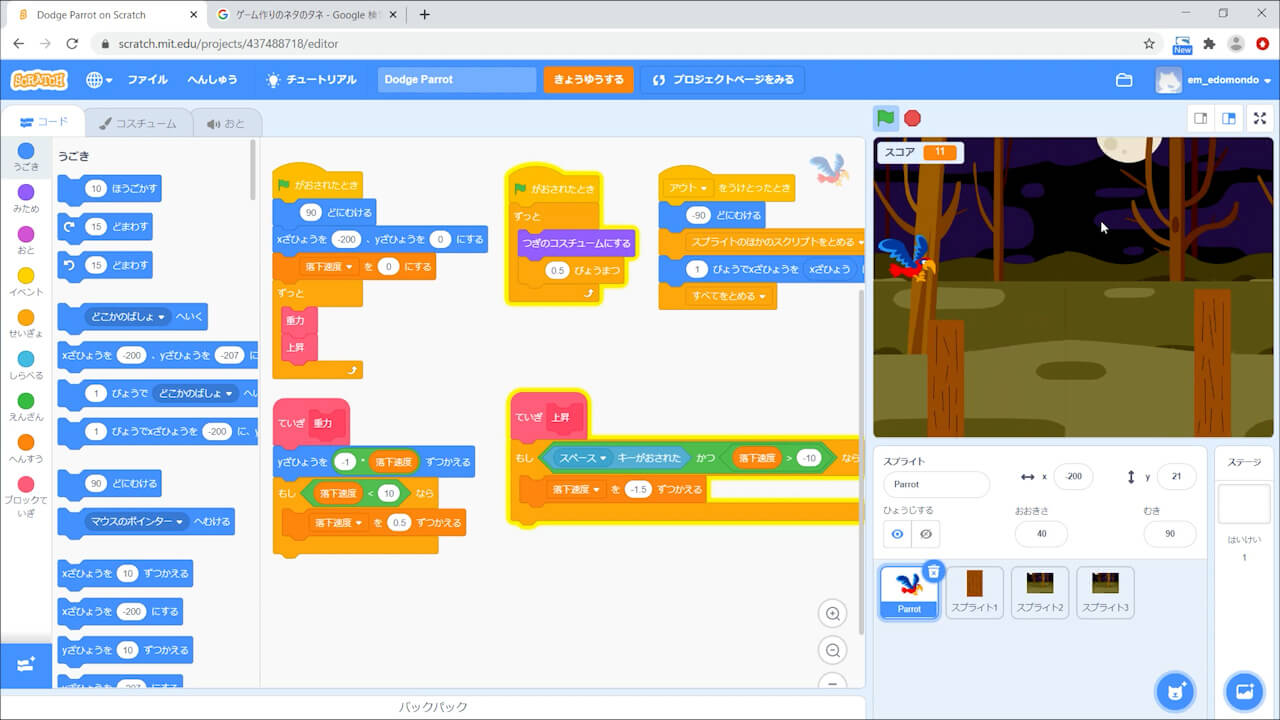Switch to the おと sounds tab
This screenshot has height=720, width=1280.
point(226,123)
